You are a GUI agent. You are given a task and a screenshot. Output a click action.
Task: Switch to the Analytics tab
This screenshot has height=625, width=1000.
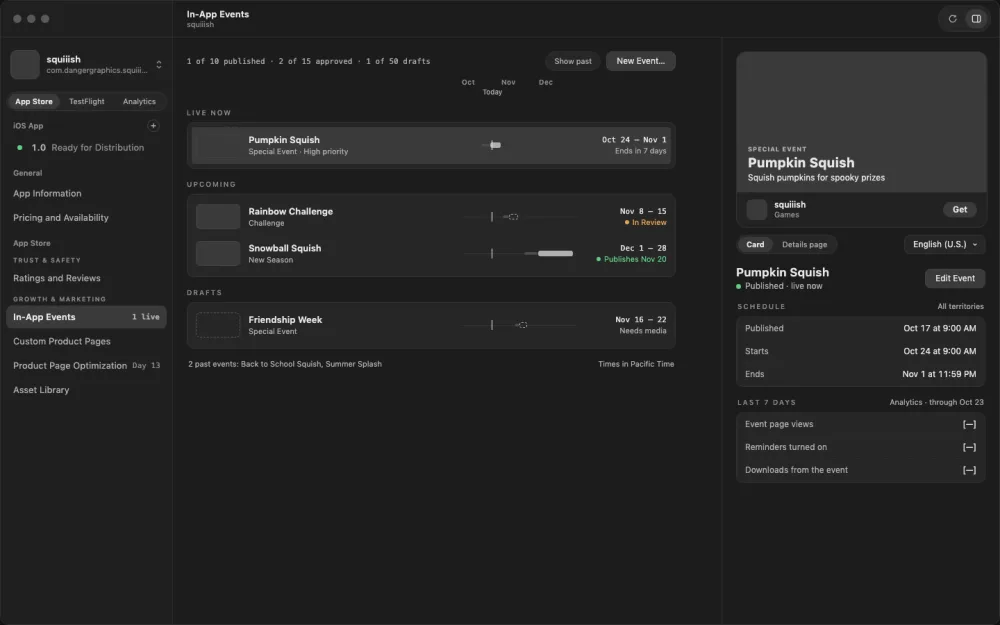(x=139, y=101)
